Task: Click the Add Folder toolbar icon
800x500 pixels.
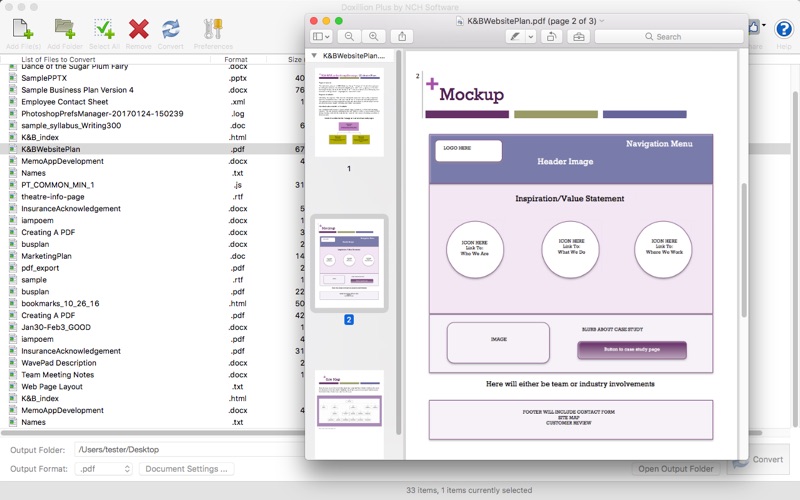Action: pyautogui.click(x=65, y=29)
